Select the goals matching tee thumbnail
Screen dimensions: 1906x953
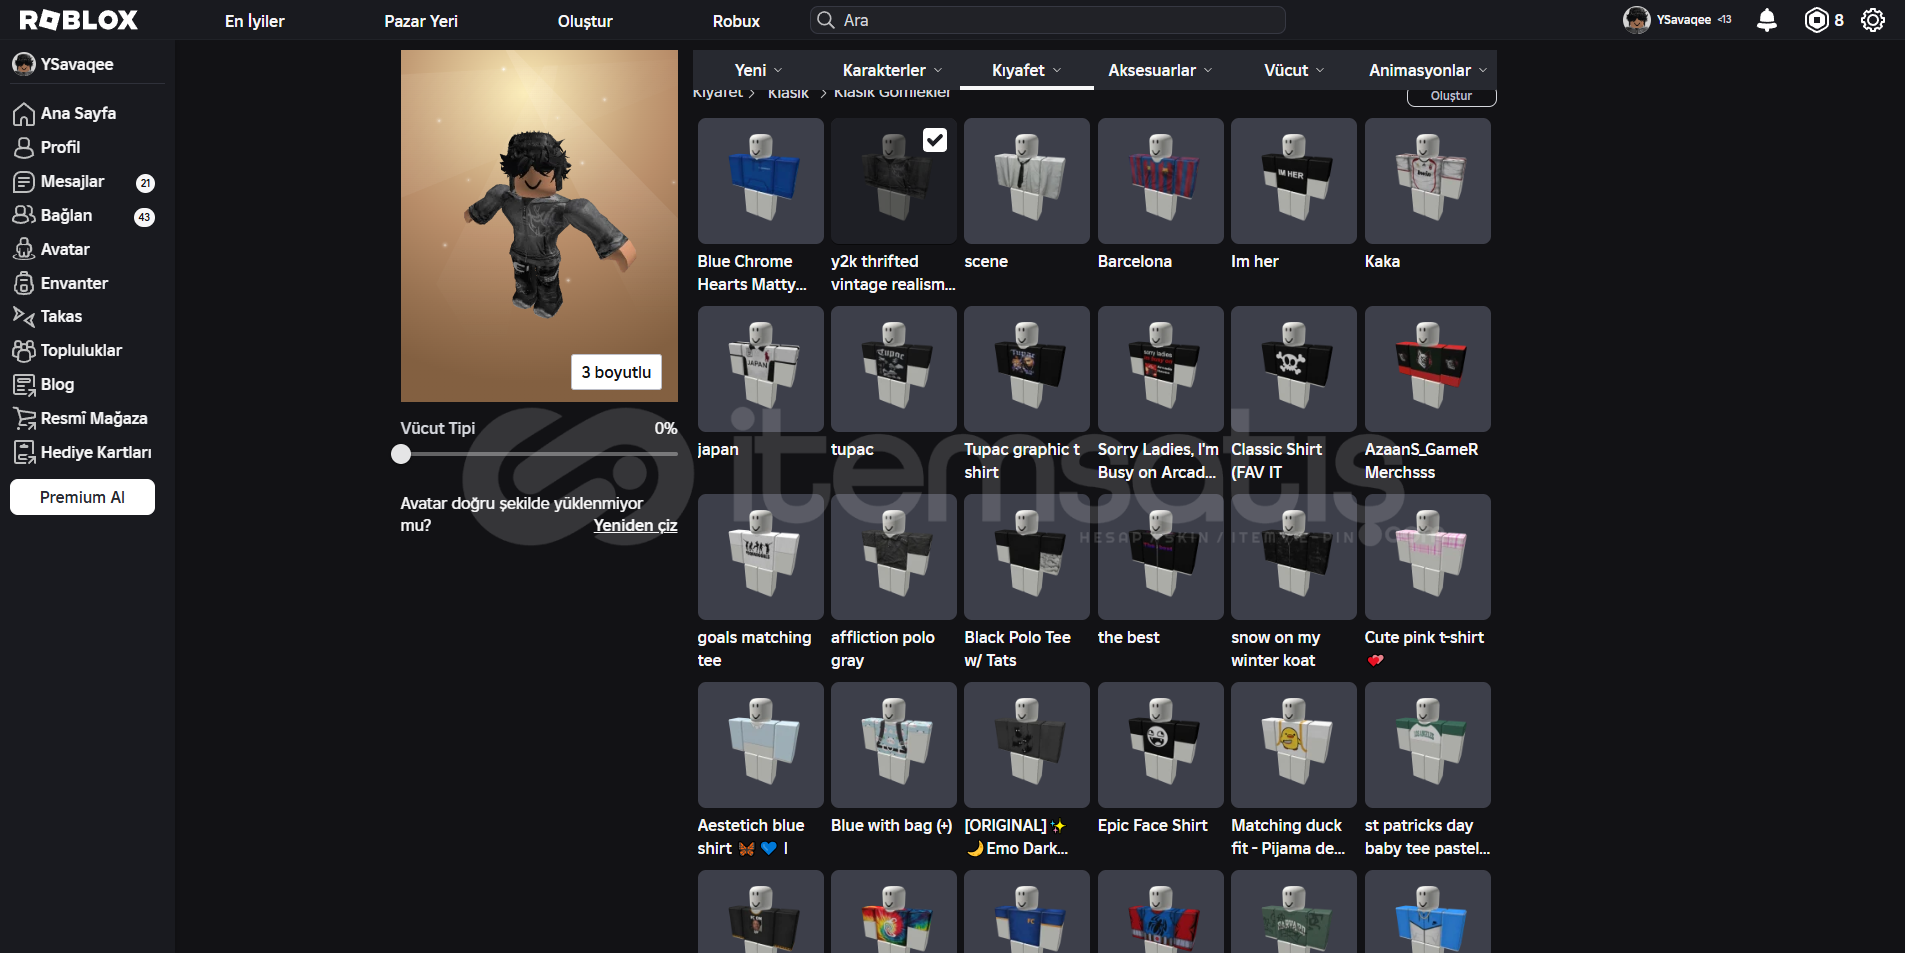(x=760, y=557)
